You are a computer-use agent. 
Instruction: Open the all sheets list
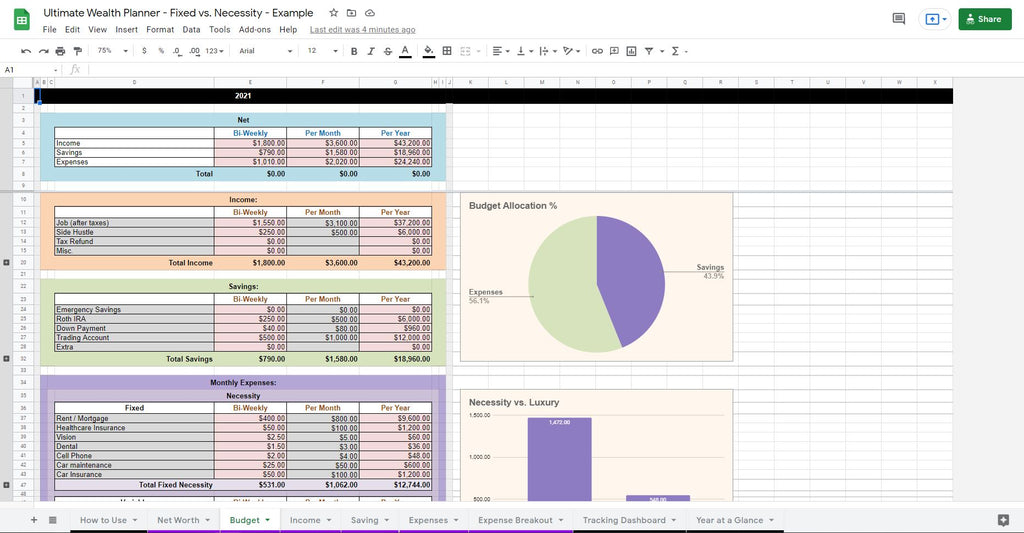(x=53, y=520)
